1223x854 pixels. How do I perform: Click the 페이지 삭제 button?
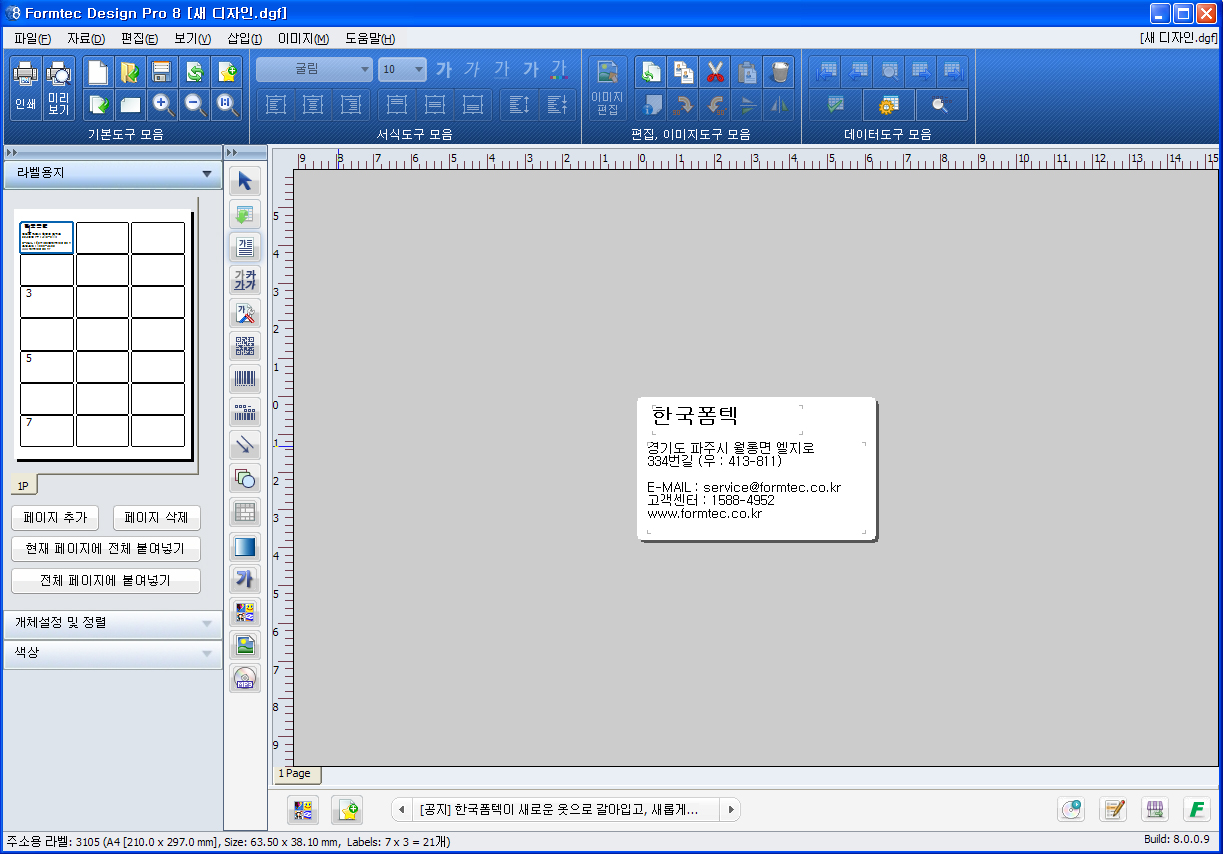point(157,518)
